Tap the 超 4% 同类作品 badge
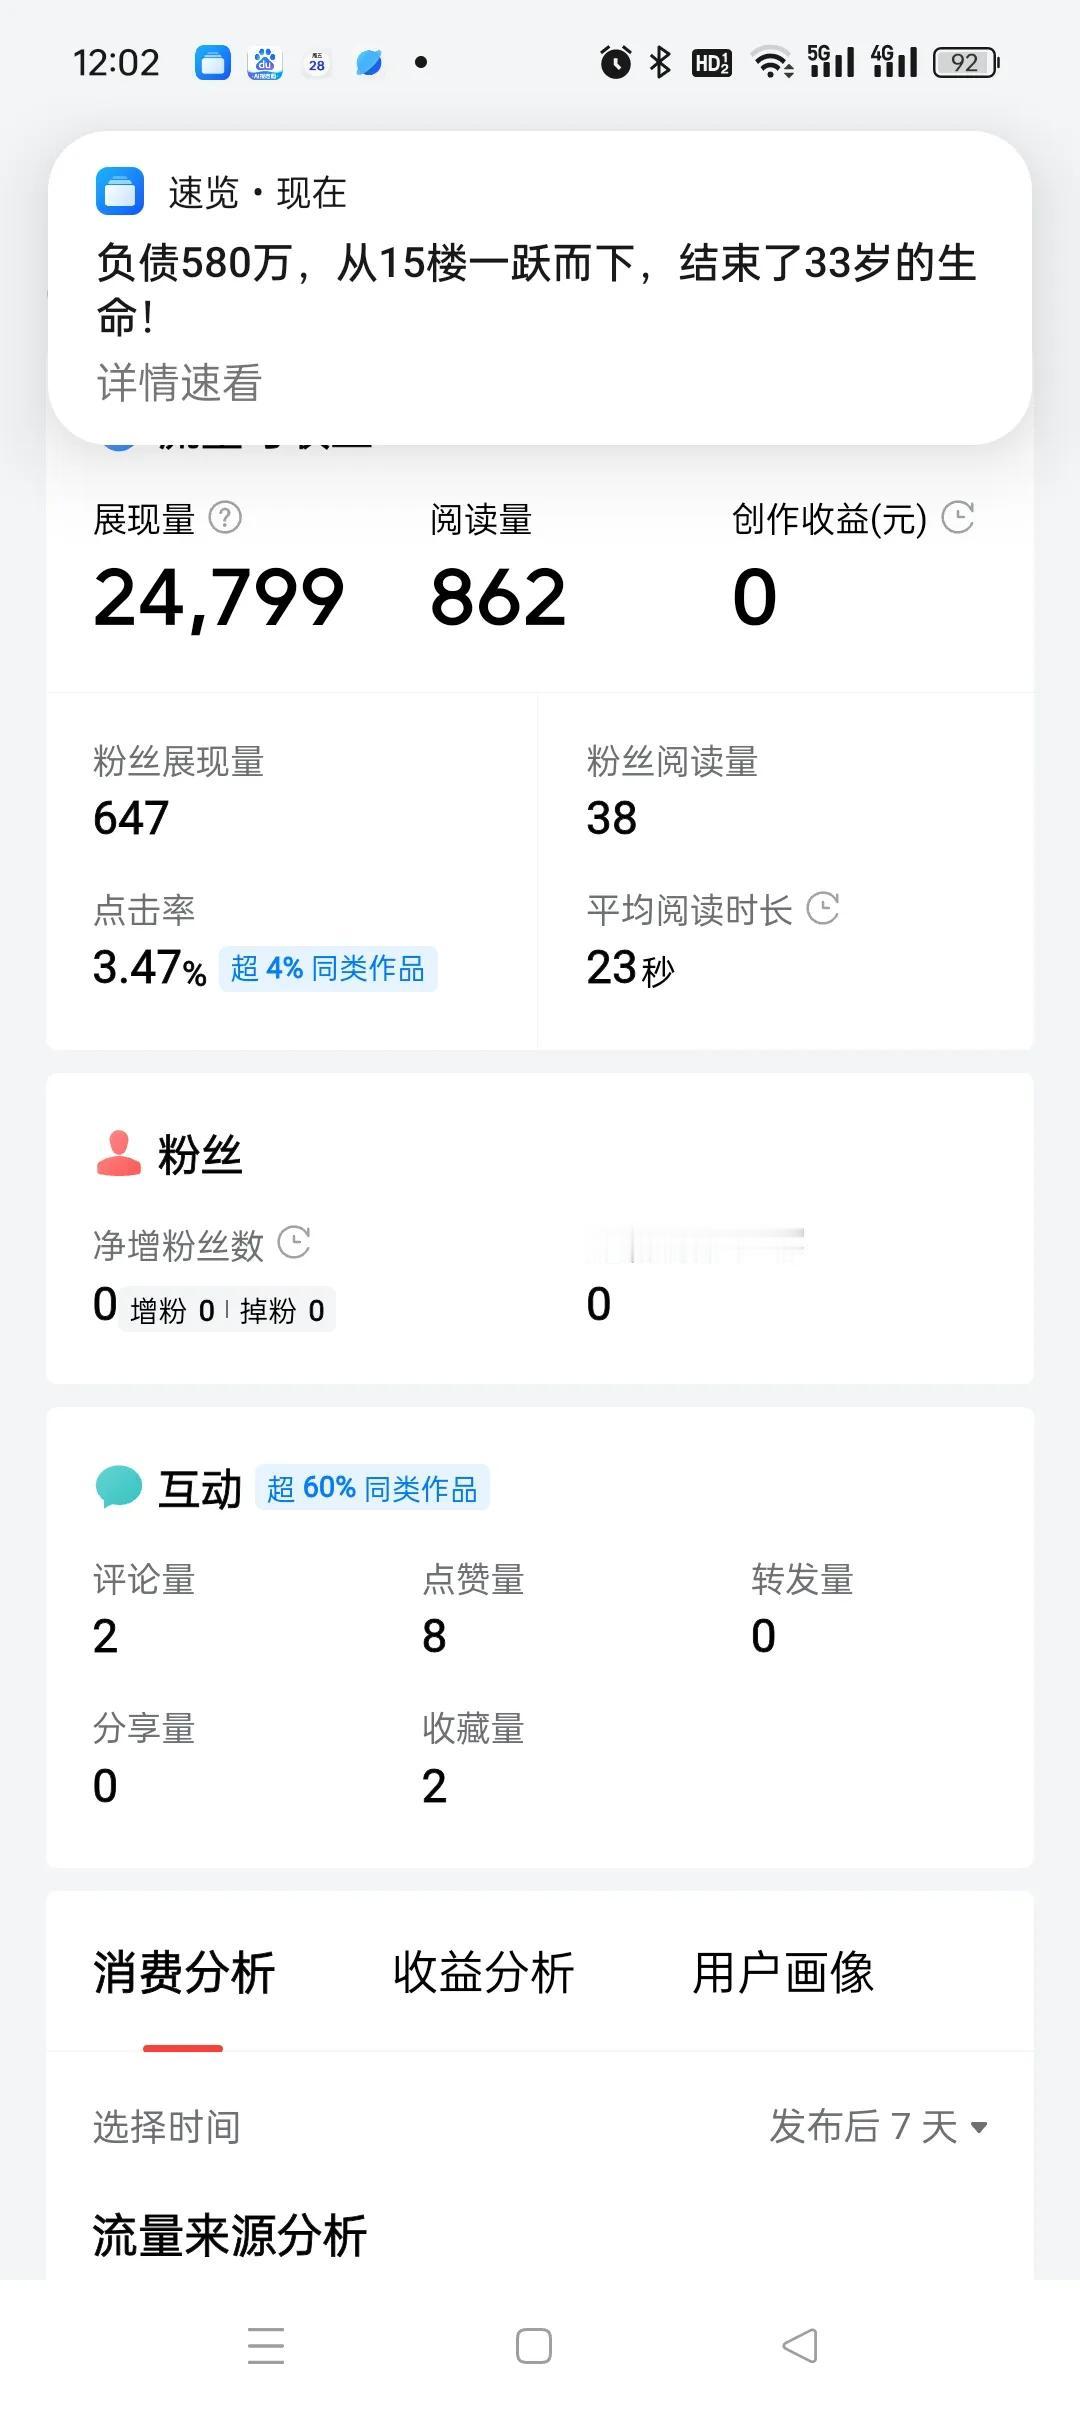Image resolution: width=1080 pixels, height=2412 pixels. pyautogui.click(x=328, y=968)
